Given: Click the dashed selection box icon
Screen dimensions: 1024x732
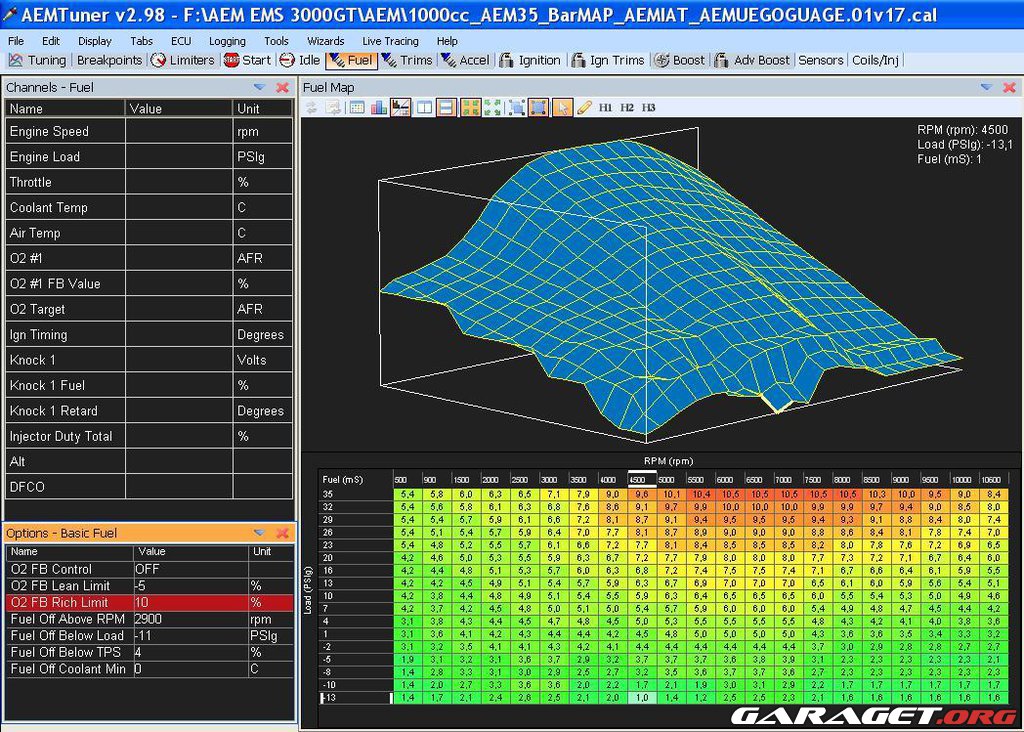Looking at the screenshot, I should click(x=517, y=108).
